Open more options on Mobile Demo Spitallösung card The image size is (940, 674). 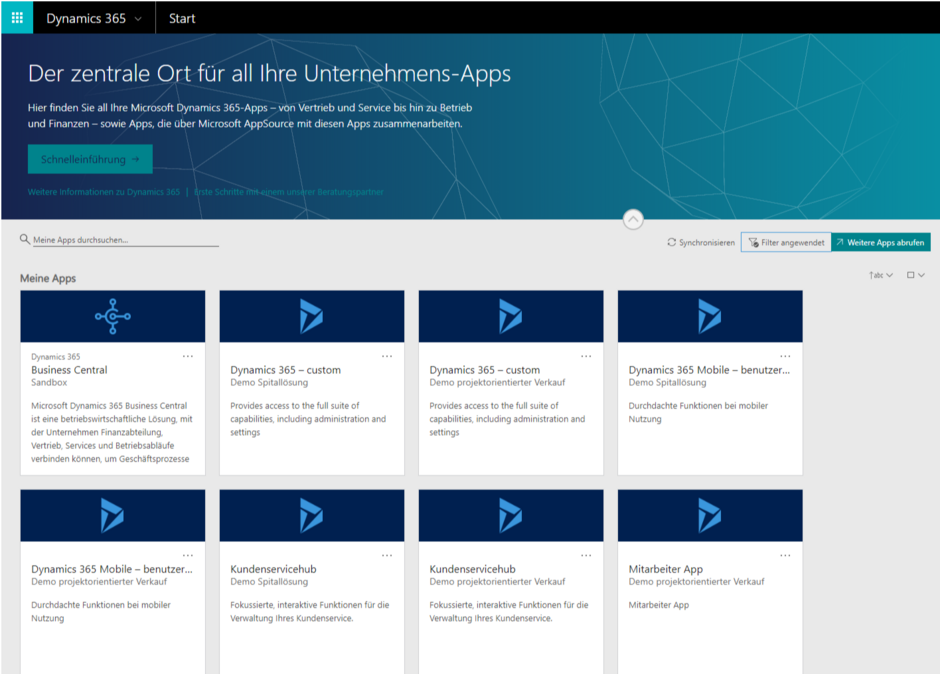pos(785,356)
